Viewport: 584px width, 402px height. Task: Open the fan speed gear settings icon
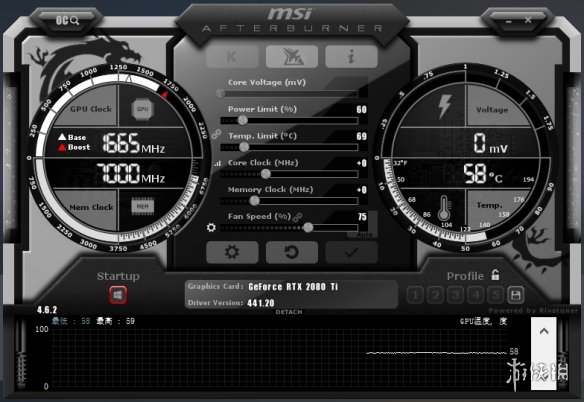pyautogui.click(x=211, y=227)
